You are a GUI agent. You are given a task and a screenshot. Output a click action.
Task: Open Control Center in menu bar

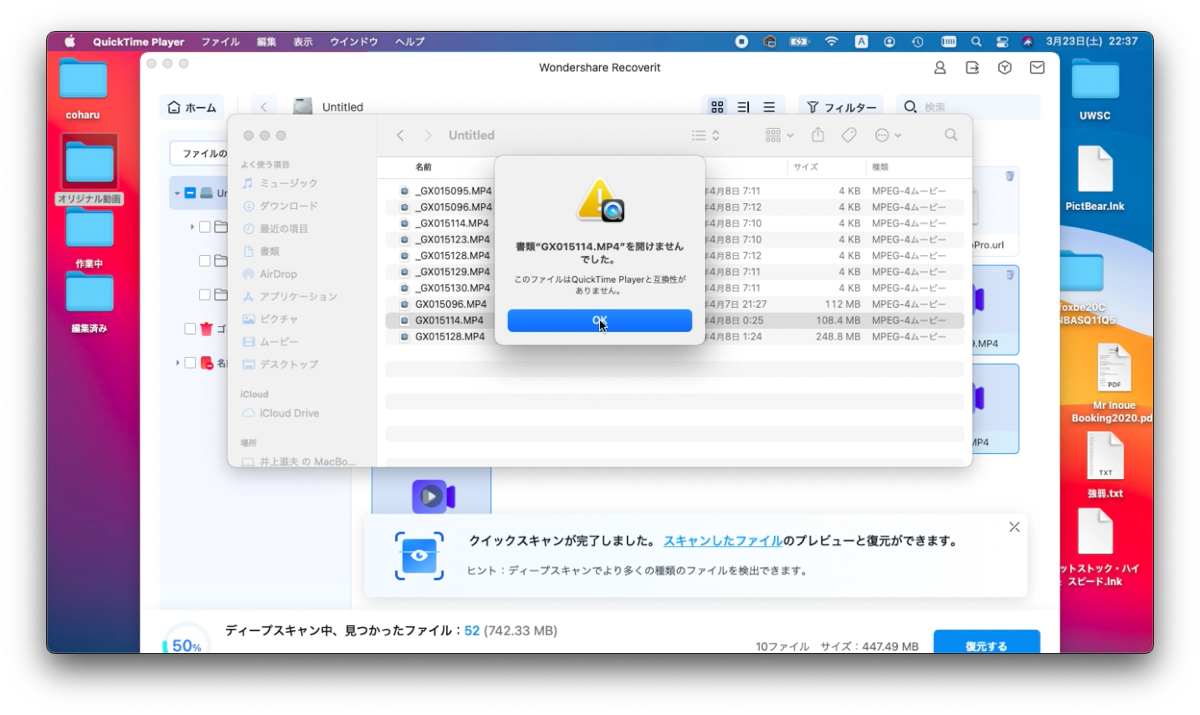tap(1002, 42)
